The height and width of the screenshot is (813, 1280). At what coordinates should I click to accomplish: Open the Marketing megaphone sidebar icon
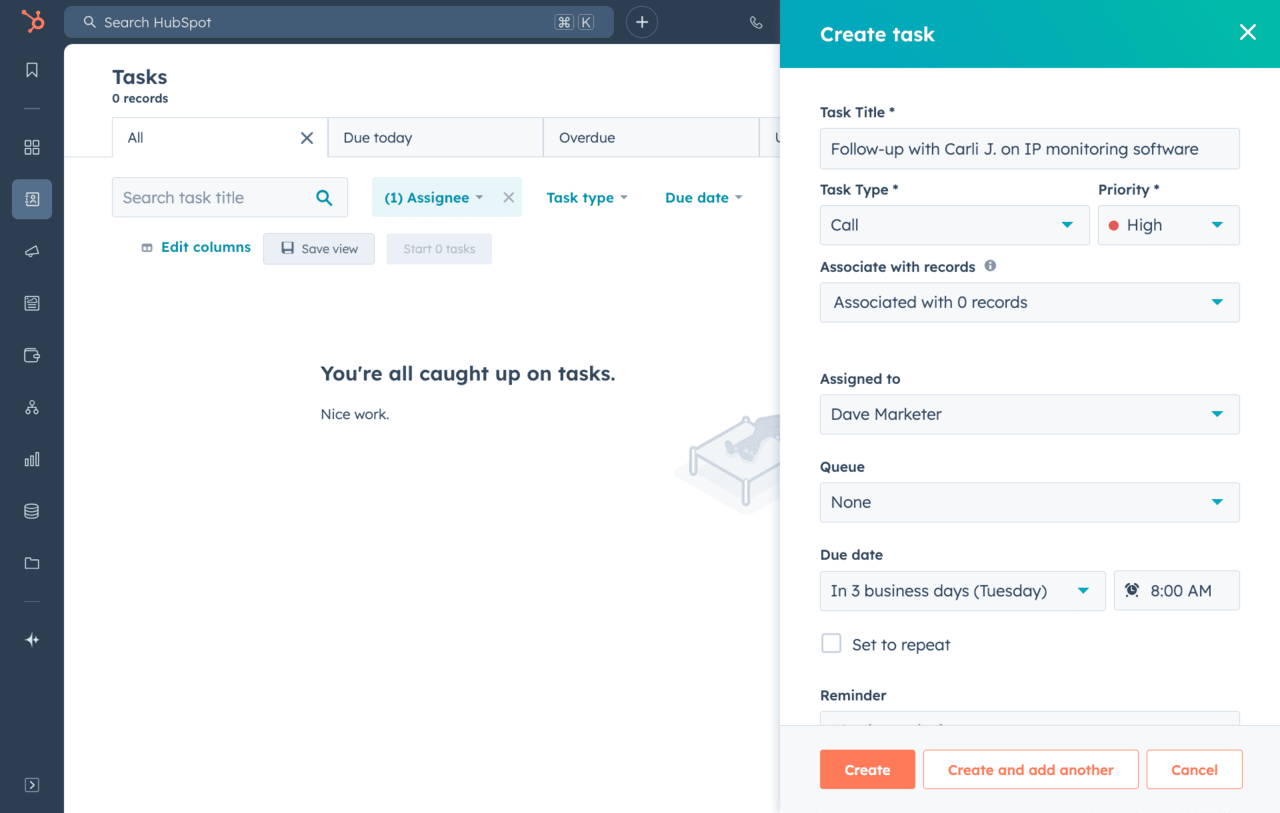32,251
